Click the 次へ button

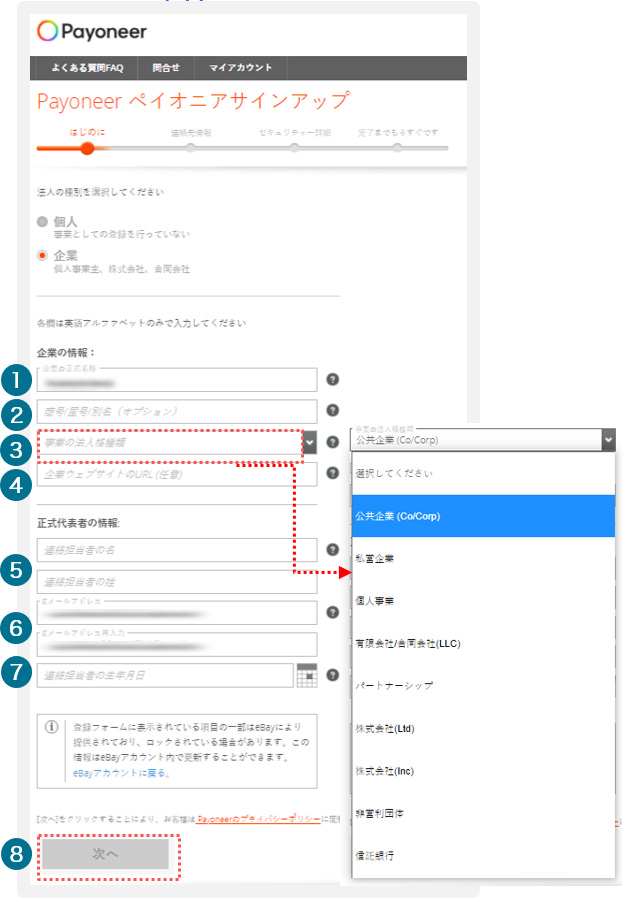105,854
